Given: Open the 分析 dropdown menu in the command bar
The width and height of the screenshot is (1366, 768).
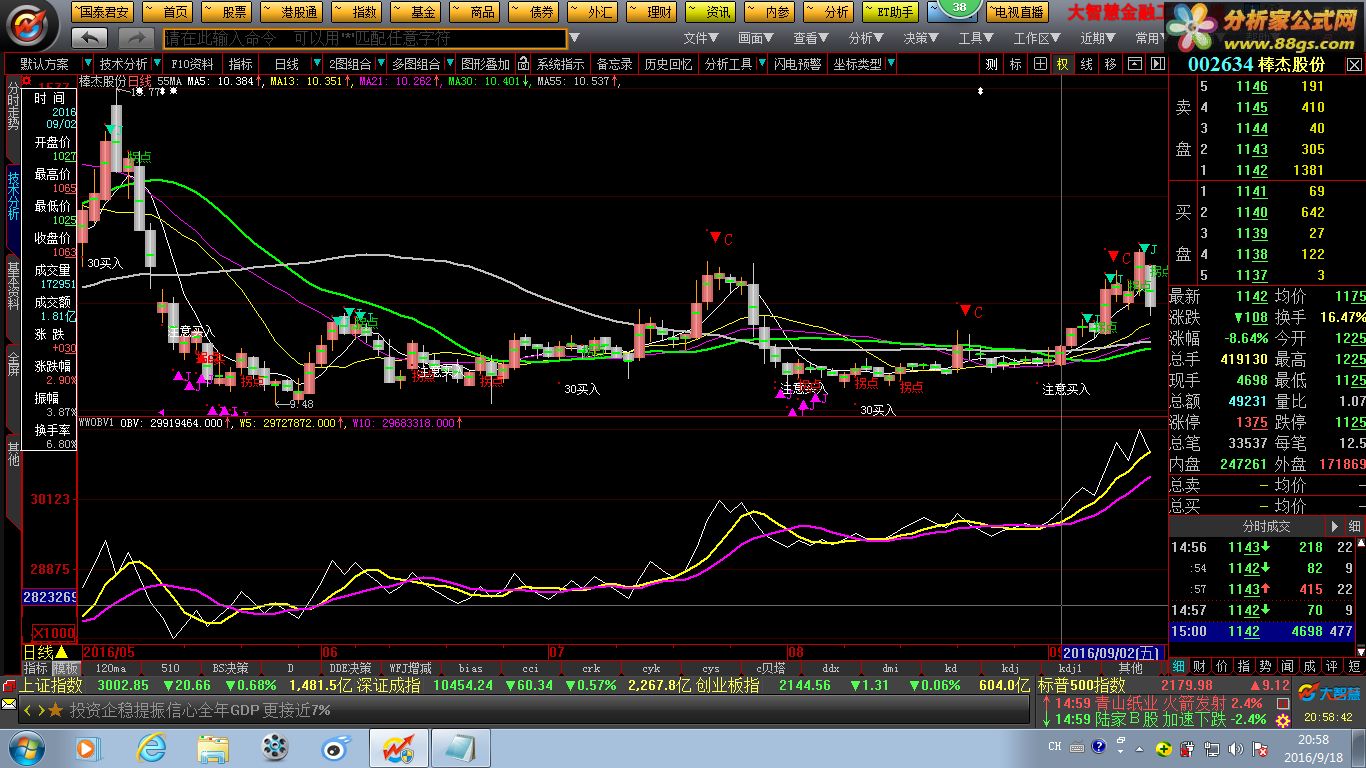Looking at the screenshot, I should pyautogui.click(x=866, y=38).
